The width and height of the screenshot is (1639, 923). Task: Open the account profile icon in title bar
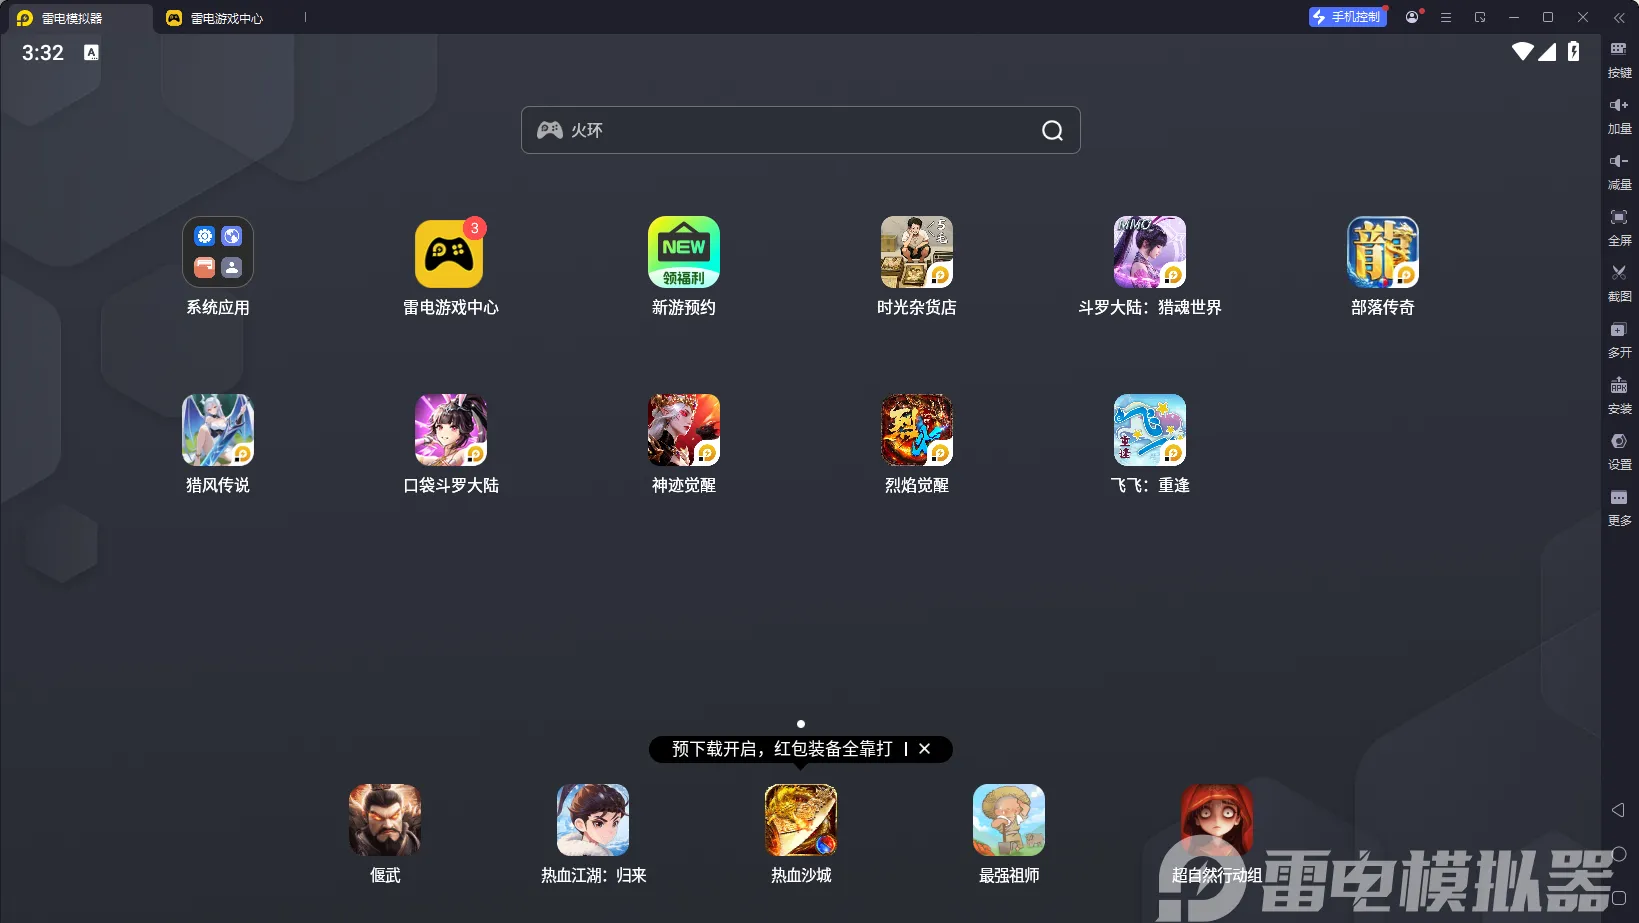(x=1412, y=17)
